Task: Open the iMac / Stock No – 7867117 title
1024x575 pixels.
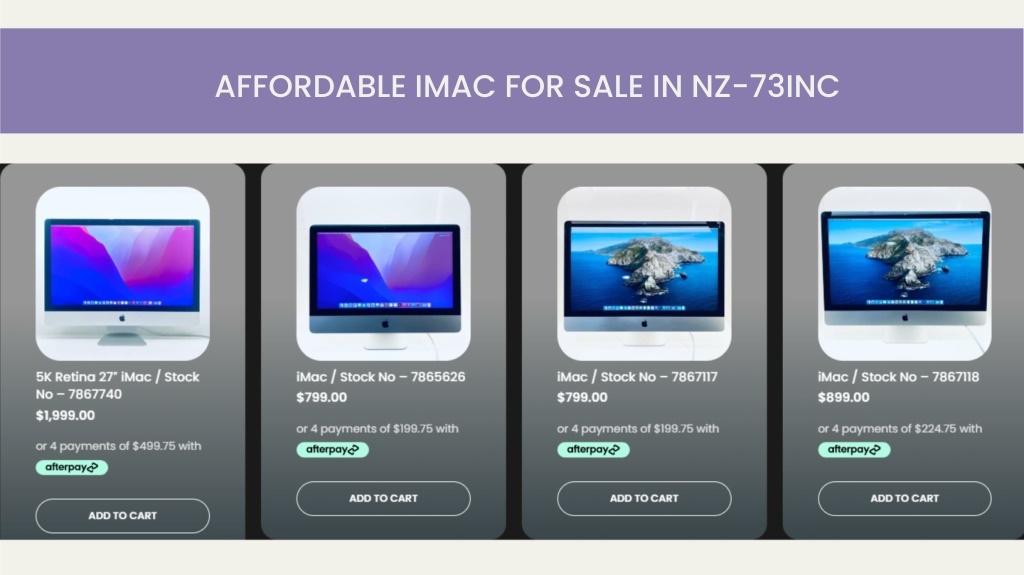Action: pyautogui.click(x=637, y=377)
